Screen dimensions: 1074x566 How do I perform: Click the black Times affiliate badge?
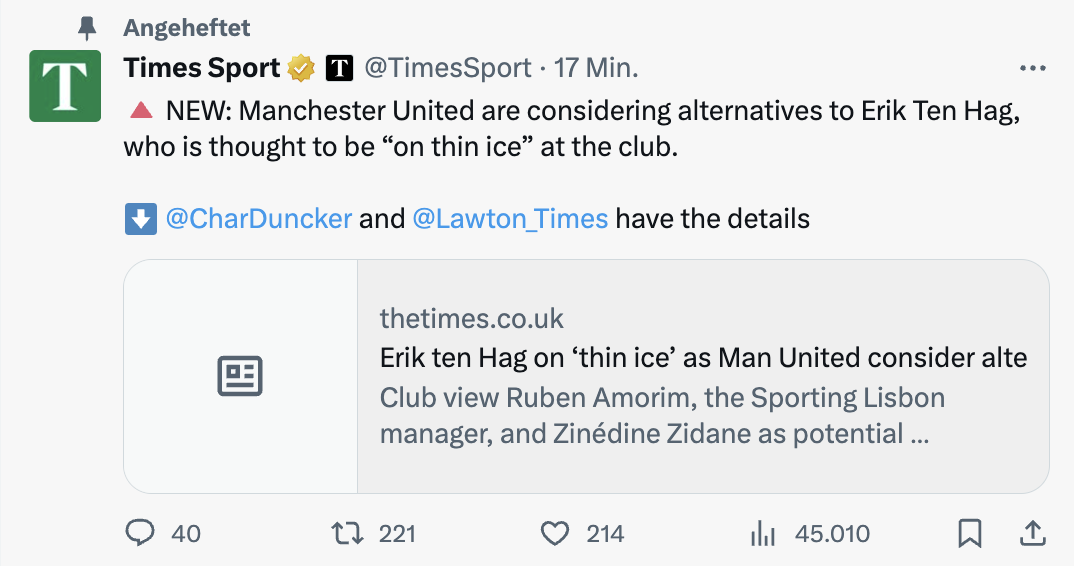(x=340, y=69)
